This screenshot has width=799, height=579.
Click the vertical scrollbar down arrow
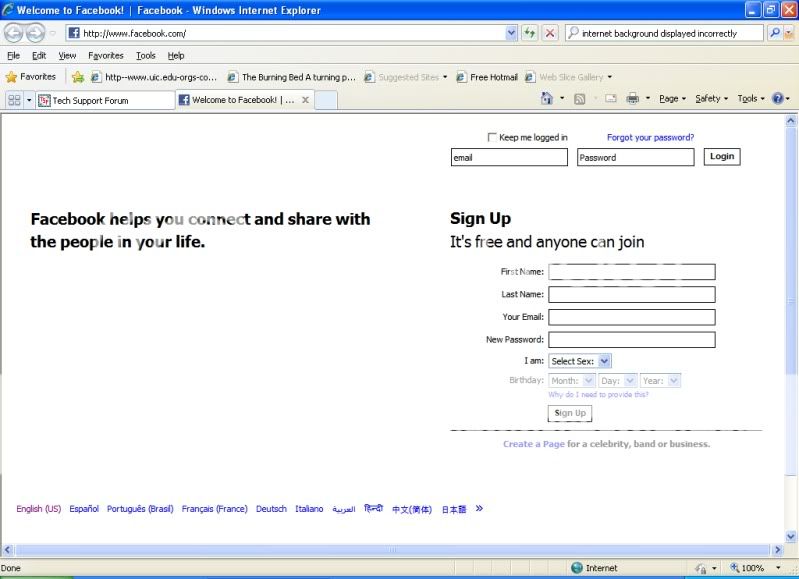pos(790,536)
